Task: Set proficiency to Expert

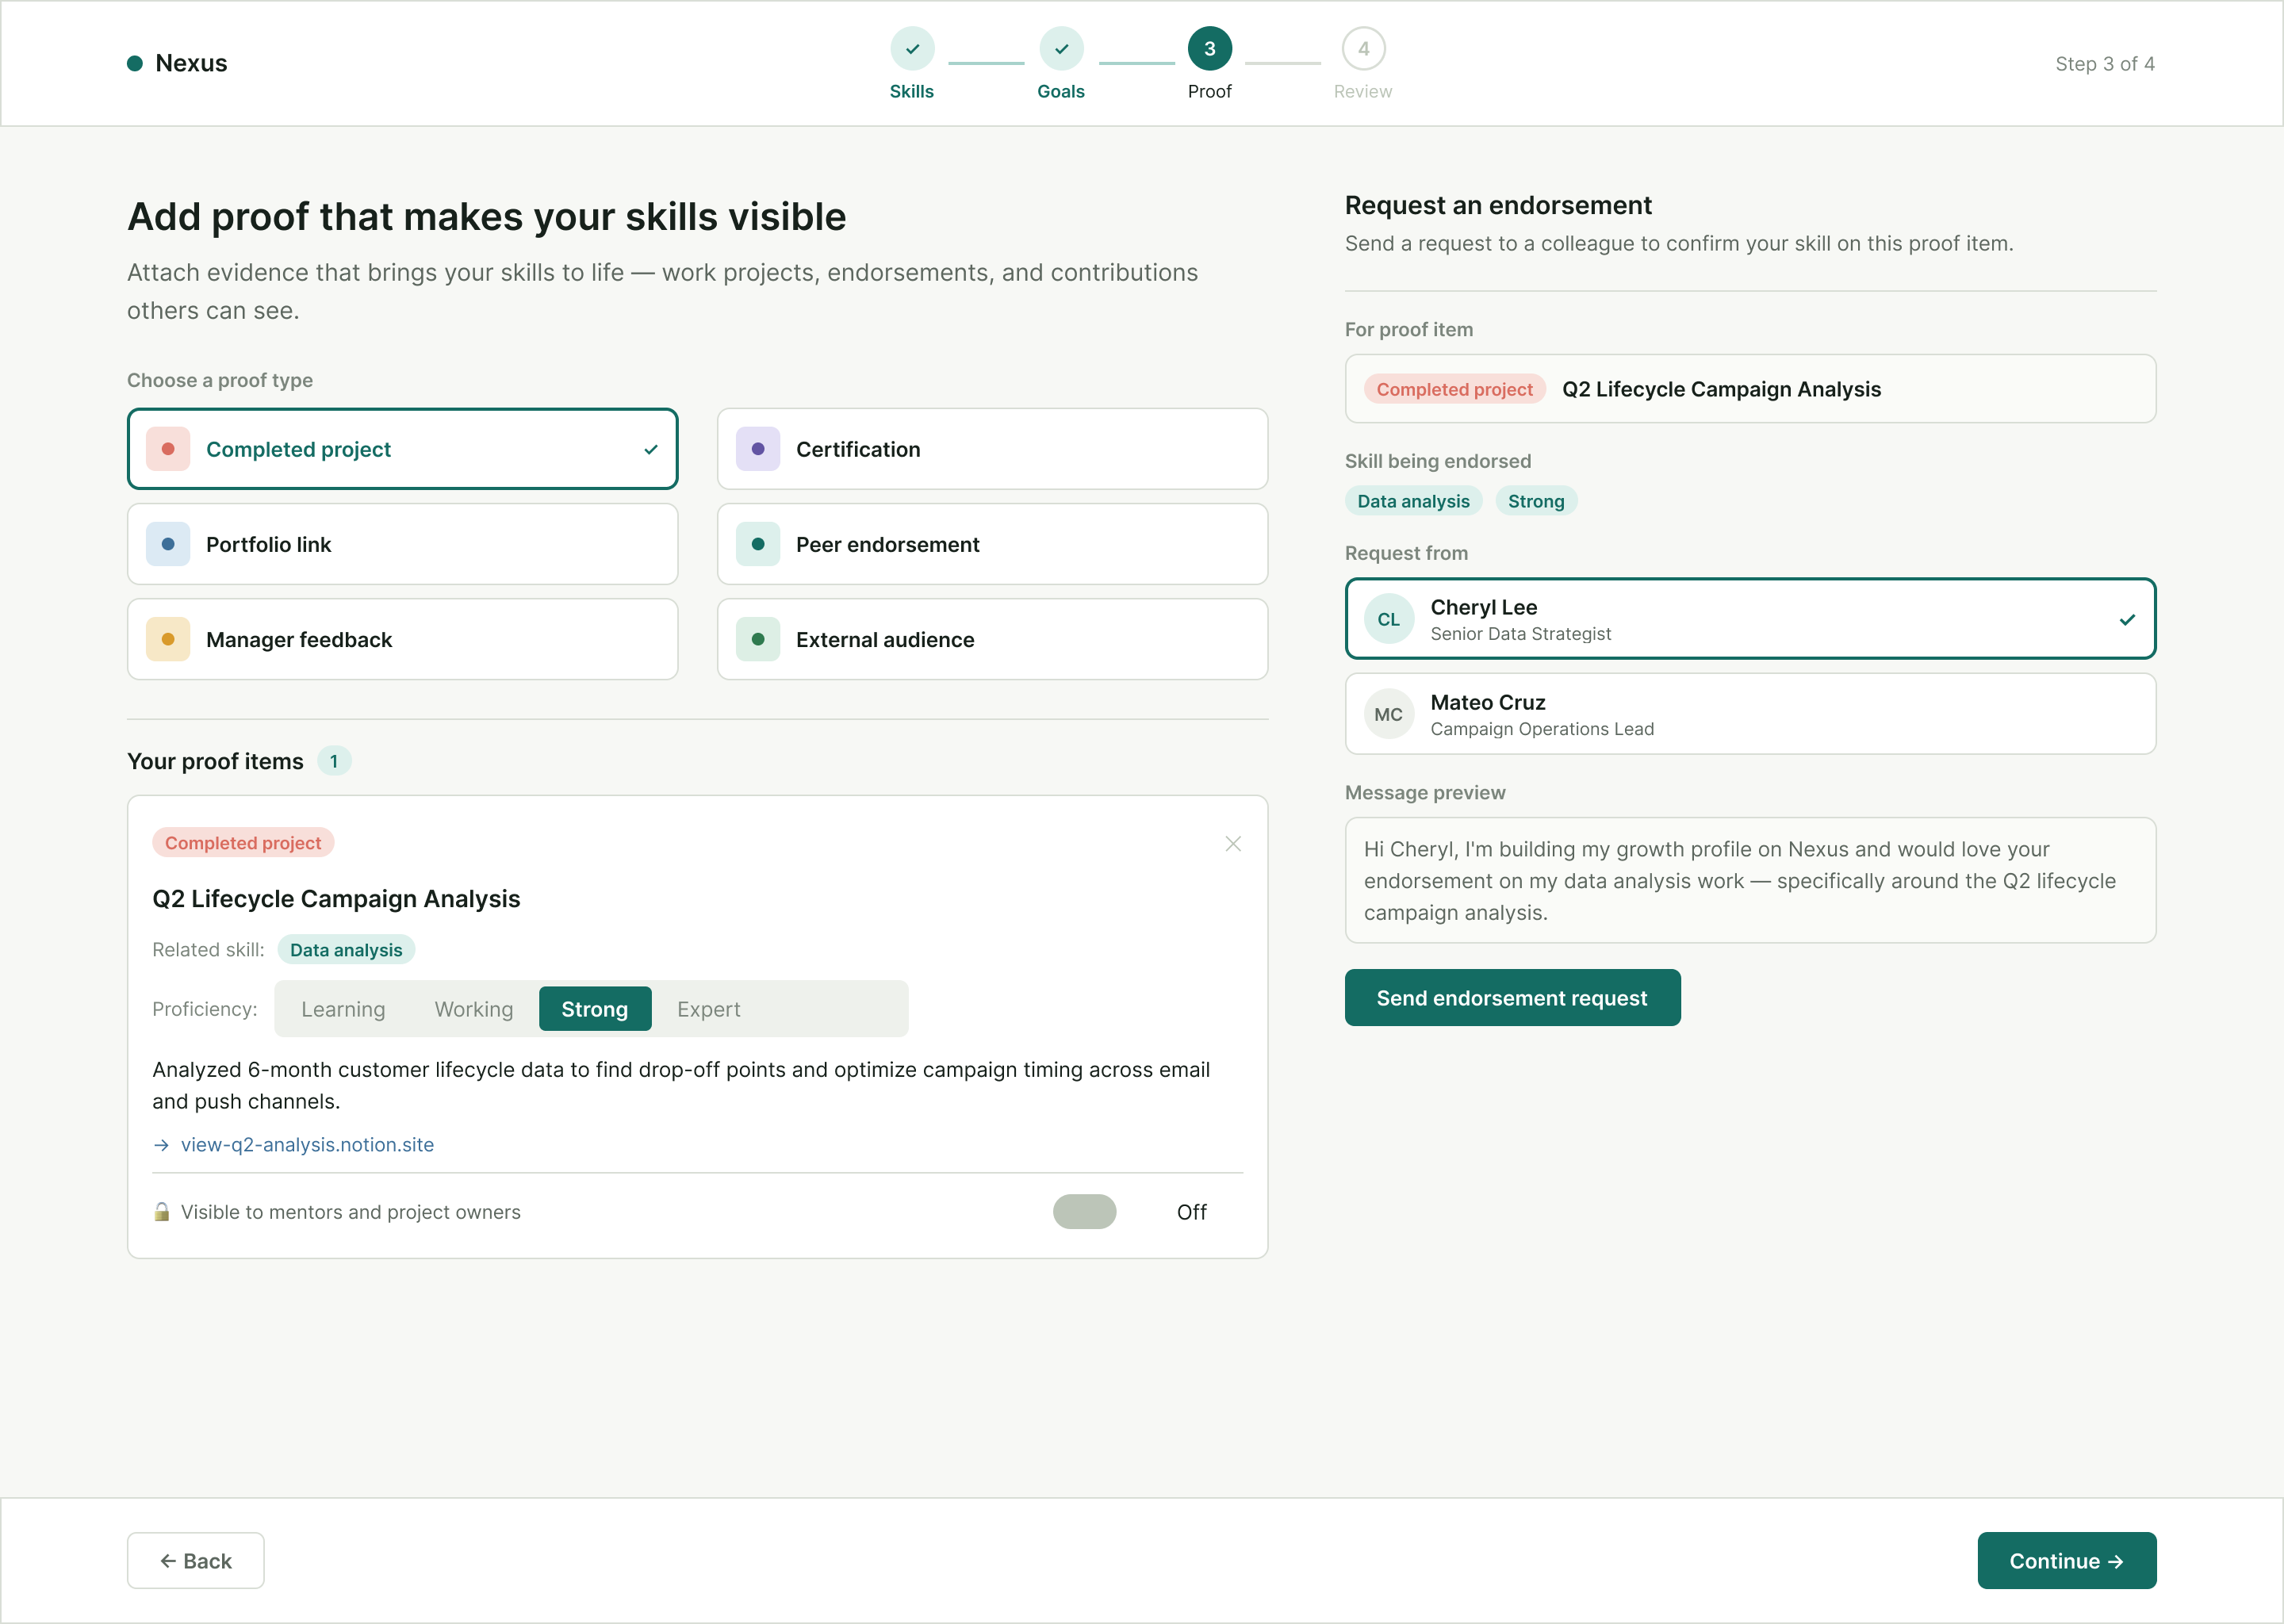Action: point(709,1009)
